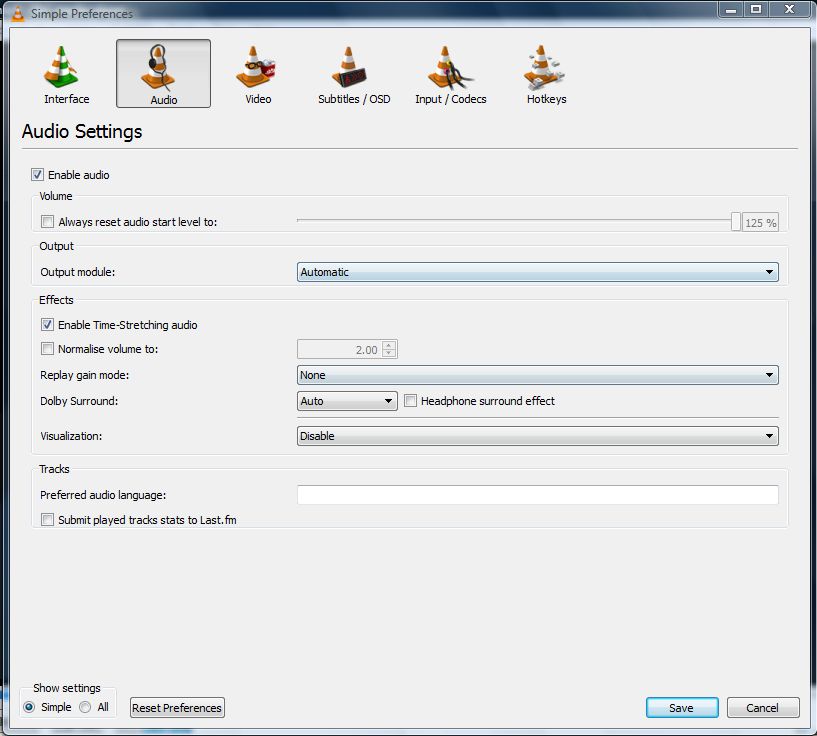Click the Simple Preferences window title
Screen dimensions: 817x736
pos(82,14)
